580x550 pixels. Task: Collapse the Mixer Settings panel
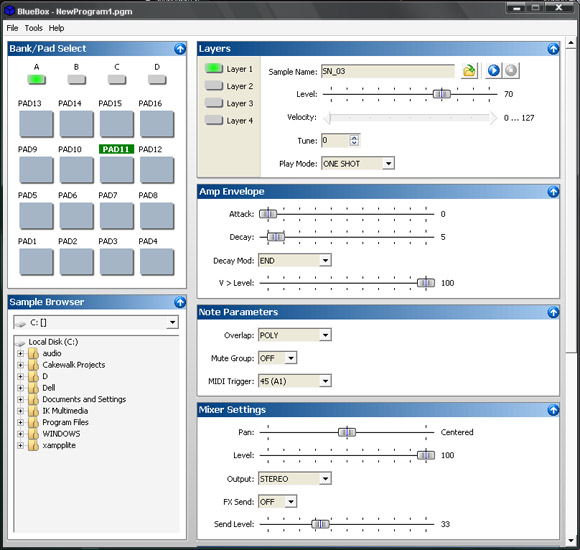(553, 410)
